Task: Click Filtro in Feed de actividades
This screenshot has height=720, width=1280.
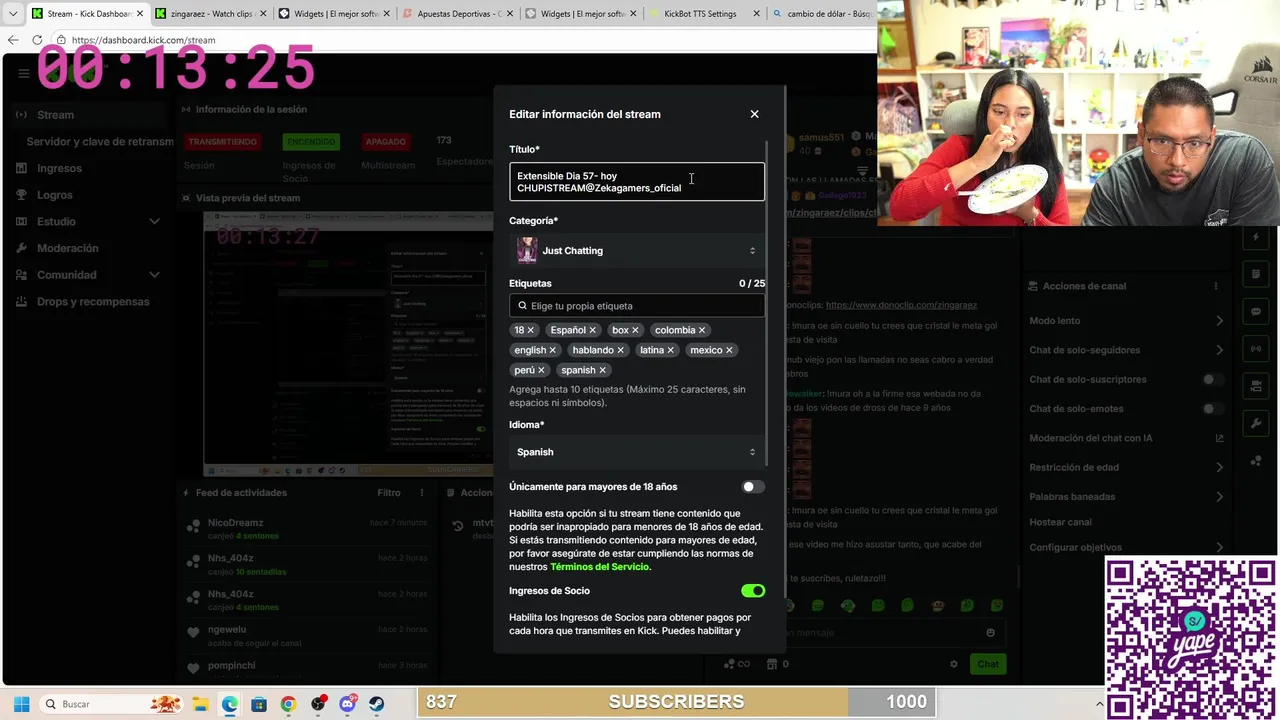Action: [x=389, y=493]
